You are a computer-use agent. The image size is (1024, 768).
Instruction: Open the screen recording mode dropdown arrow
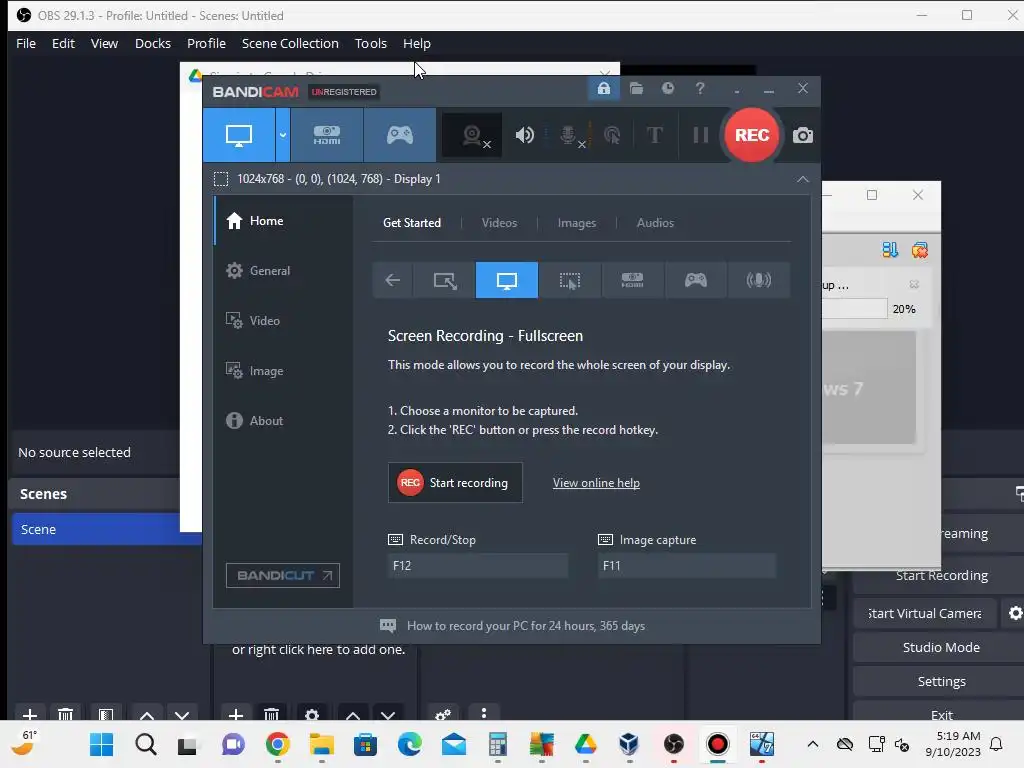283,135
